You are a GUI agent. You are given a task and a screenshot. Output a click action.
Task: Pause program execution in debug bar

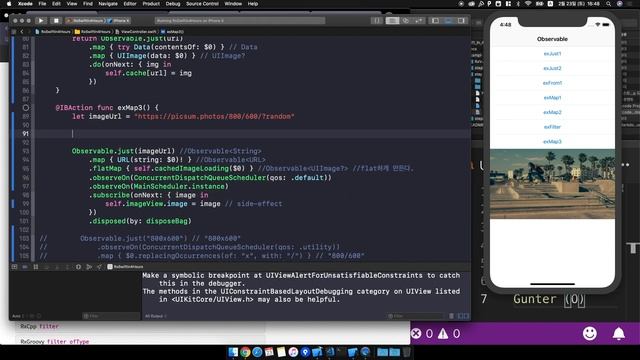point(36,267)
